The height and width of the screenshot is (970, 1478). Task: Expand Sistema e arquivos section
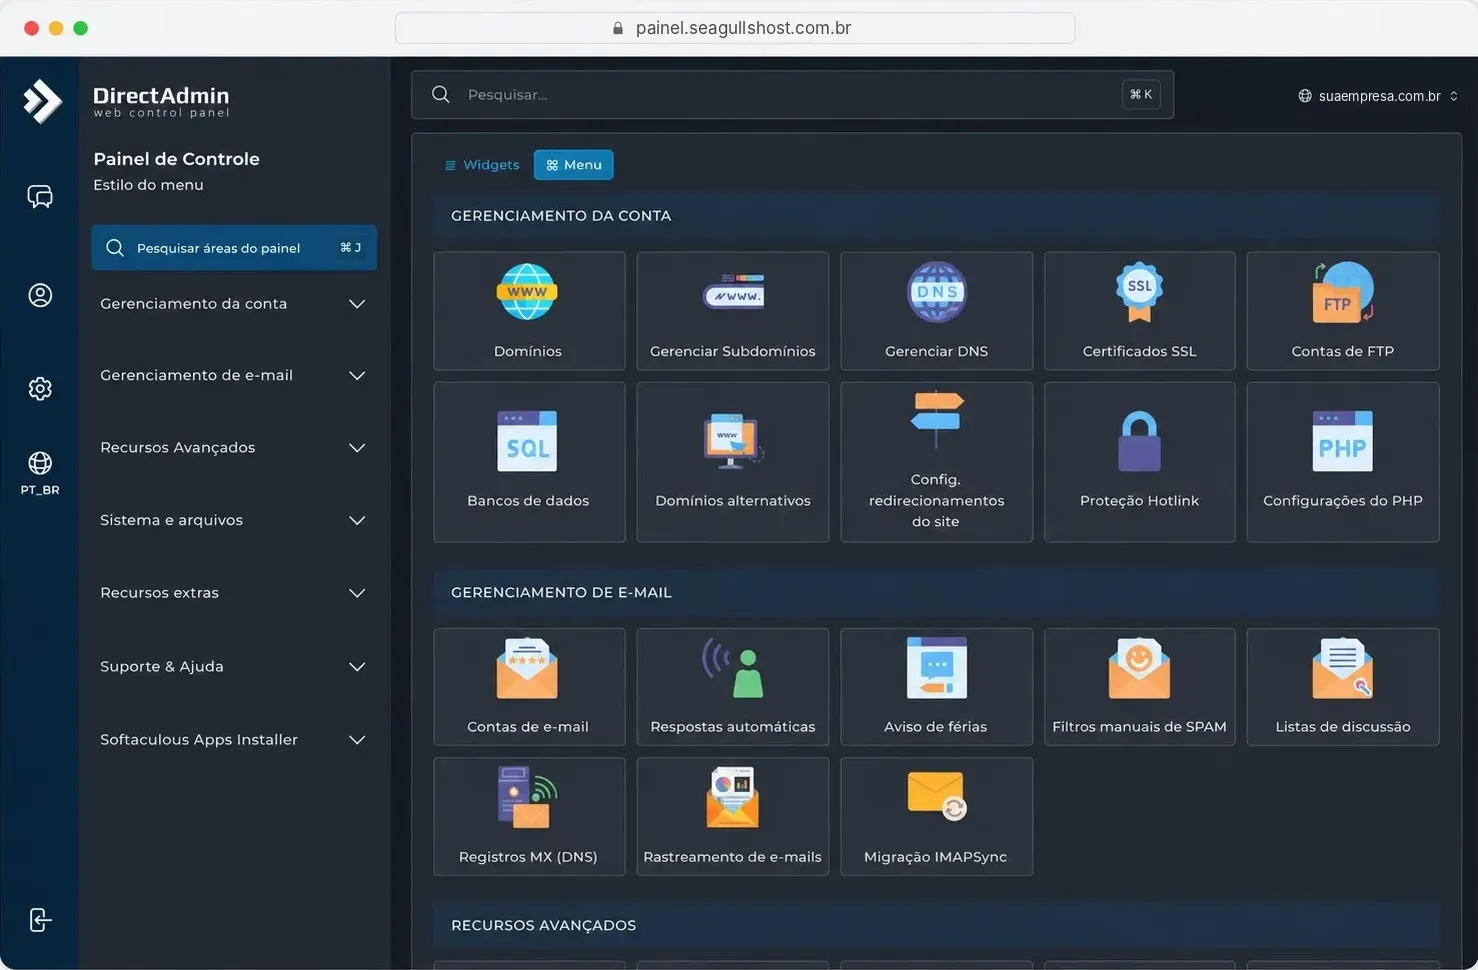tap(233, 520)
